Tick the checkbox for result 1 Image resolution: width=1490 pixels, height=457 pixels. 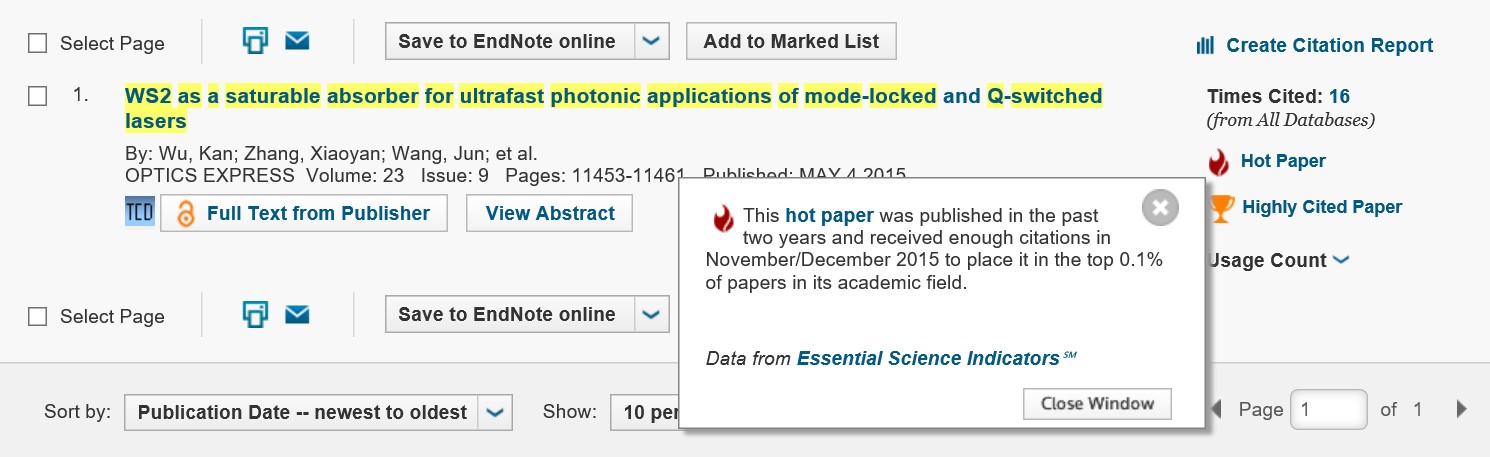pyautogui.click(x=37, y=96)
